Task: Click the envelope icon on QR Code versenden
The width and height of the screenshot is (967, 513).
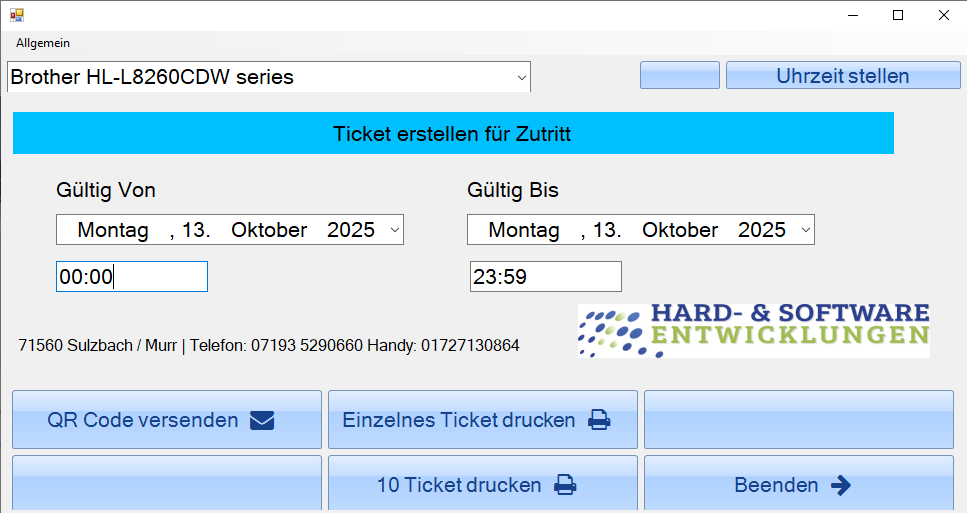Action: (x=262, y=420)
